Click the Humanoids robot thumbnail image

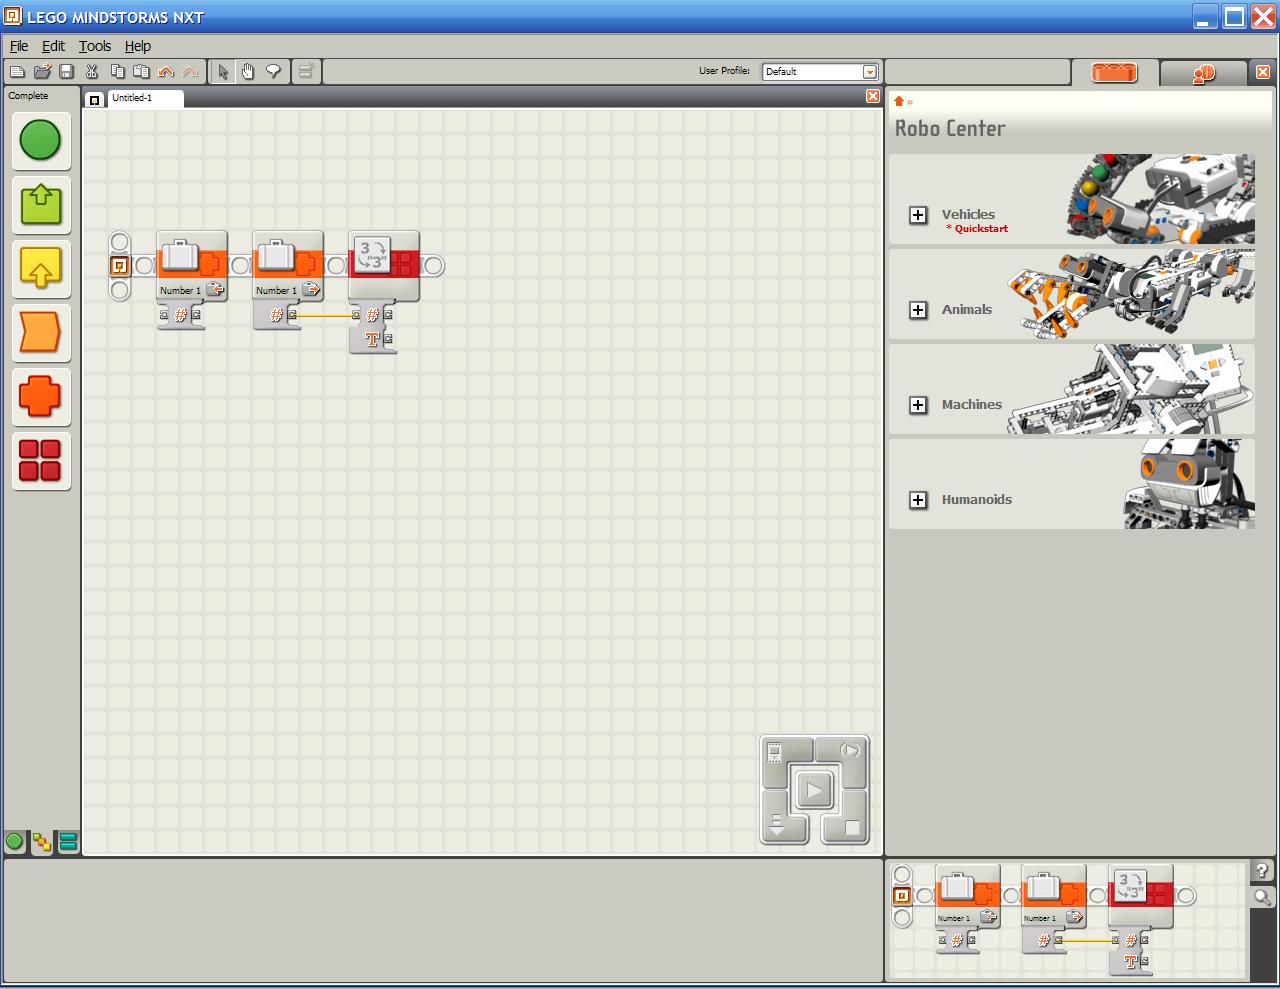pos(1190,484)
